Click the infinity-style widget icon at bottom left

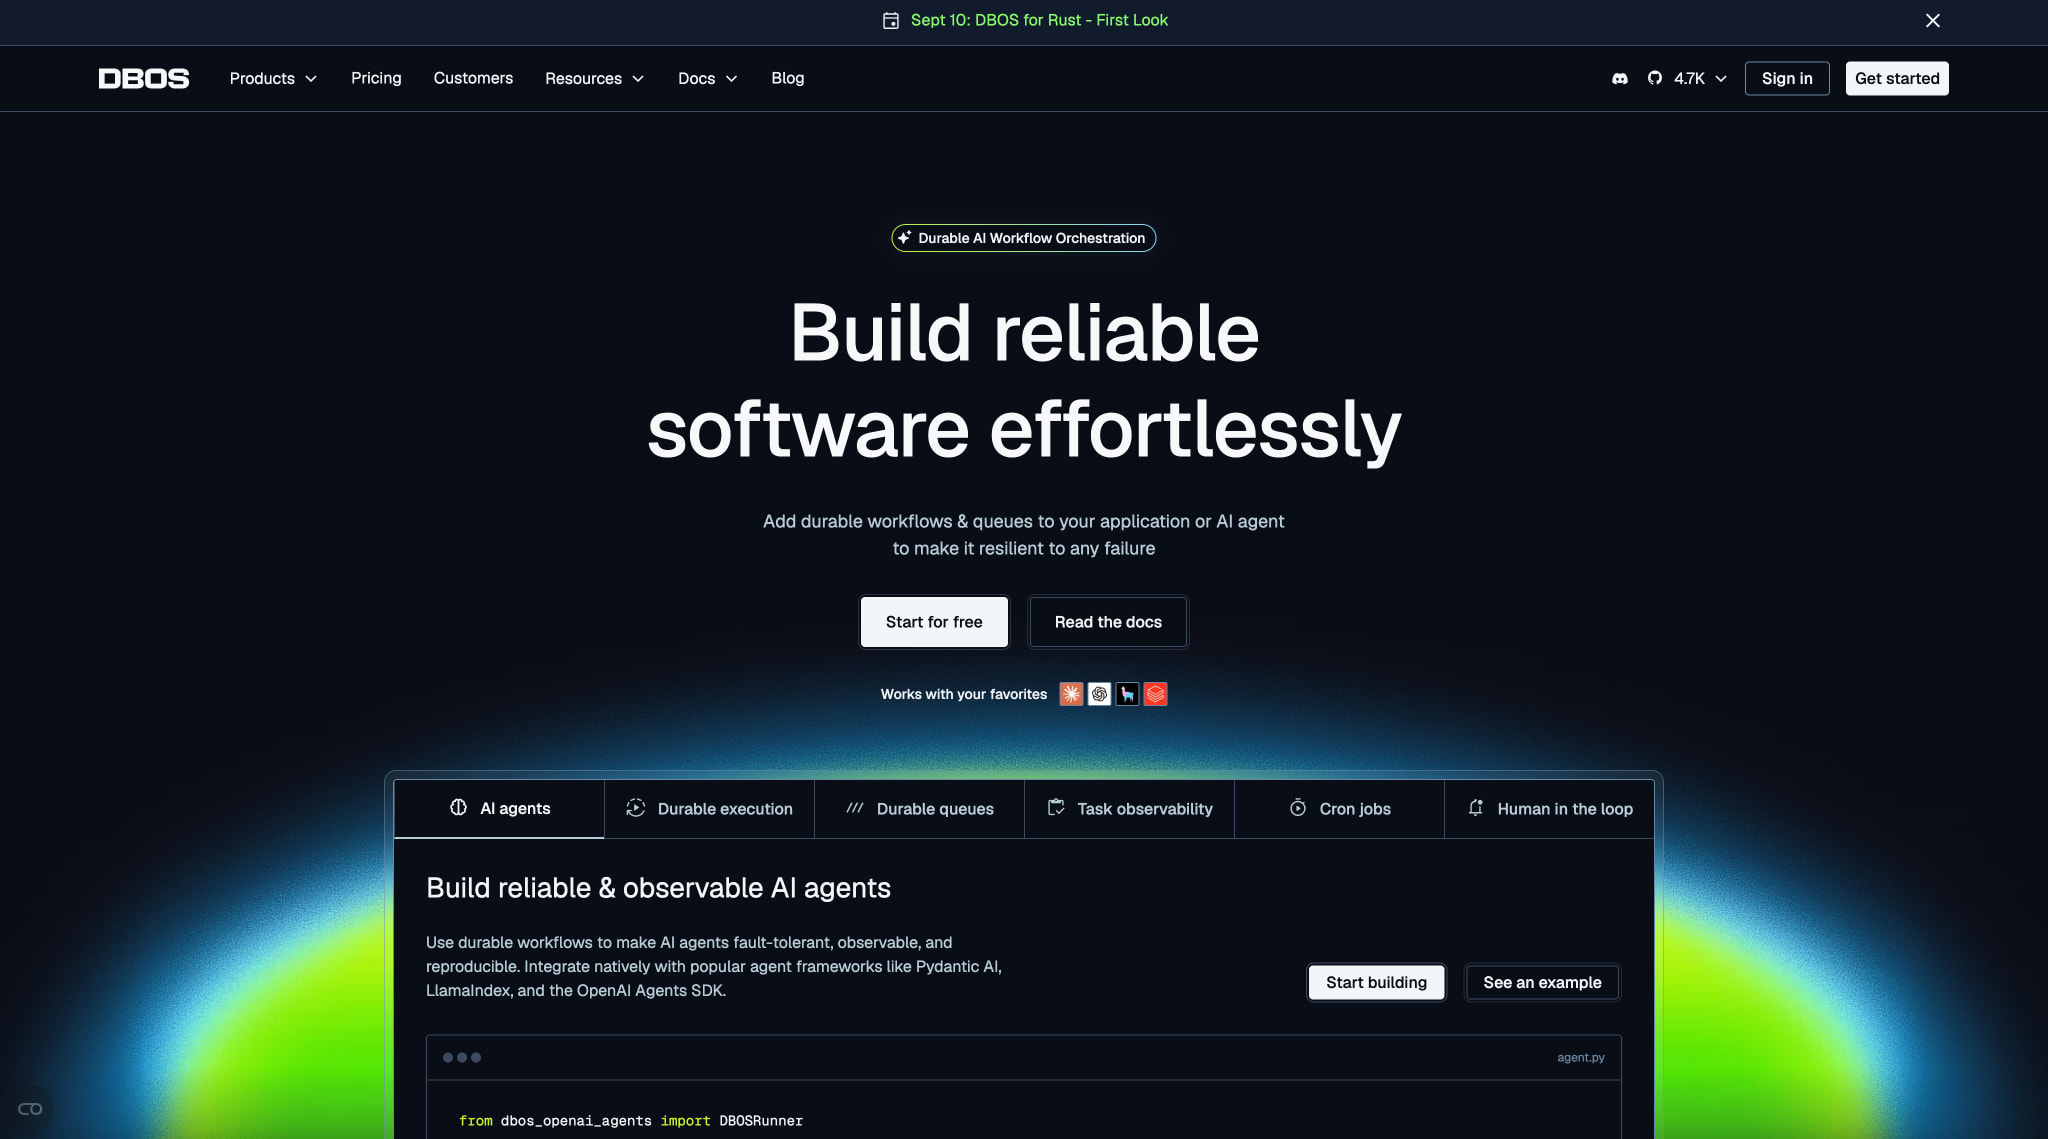30,1108
